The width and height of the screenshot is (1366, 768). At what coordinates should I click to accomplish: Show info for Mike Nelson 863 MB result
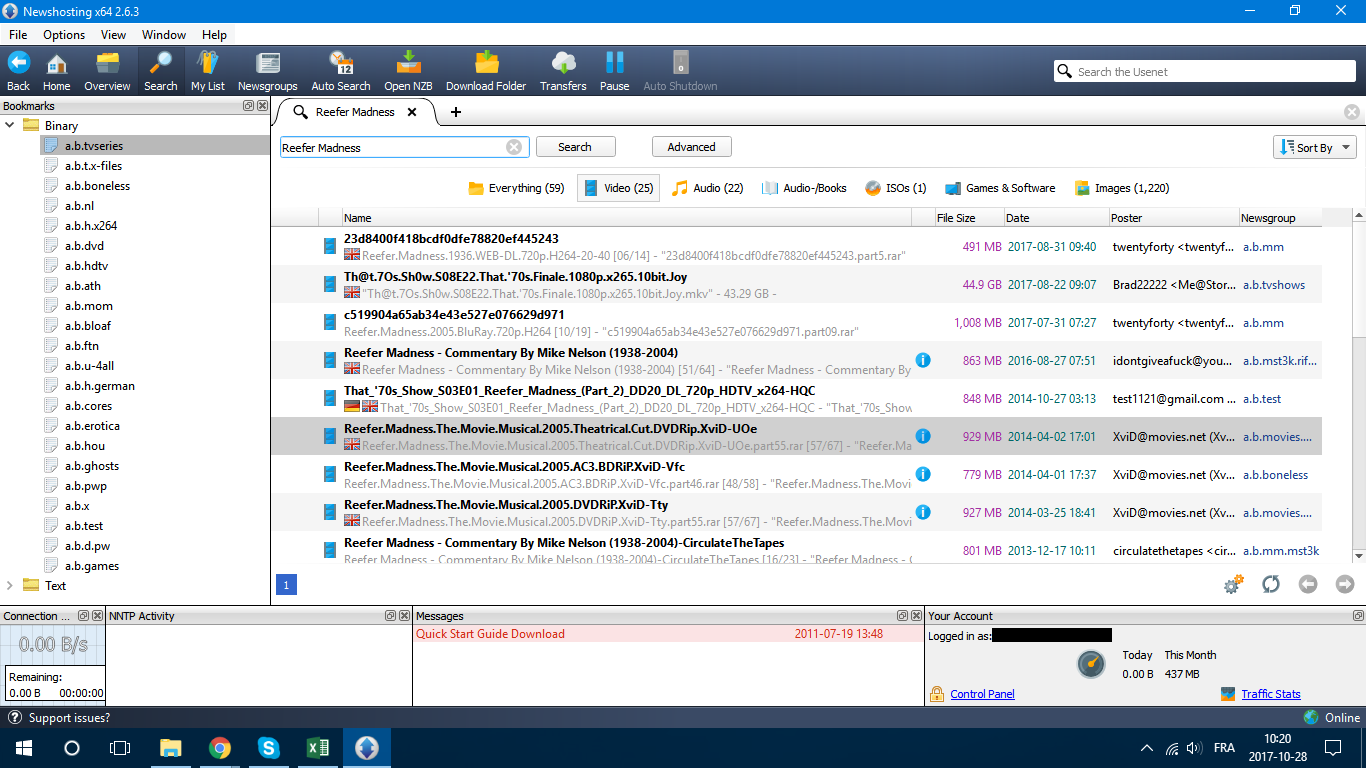[x=923, y=360]
